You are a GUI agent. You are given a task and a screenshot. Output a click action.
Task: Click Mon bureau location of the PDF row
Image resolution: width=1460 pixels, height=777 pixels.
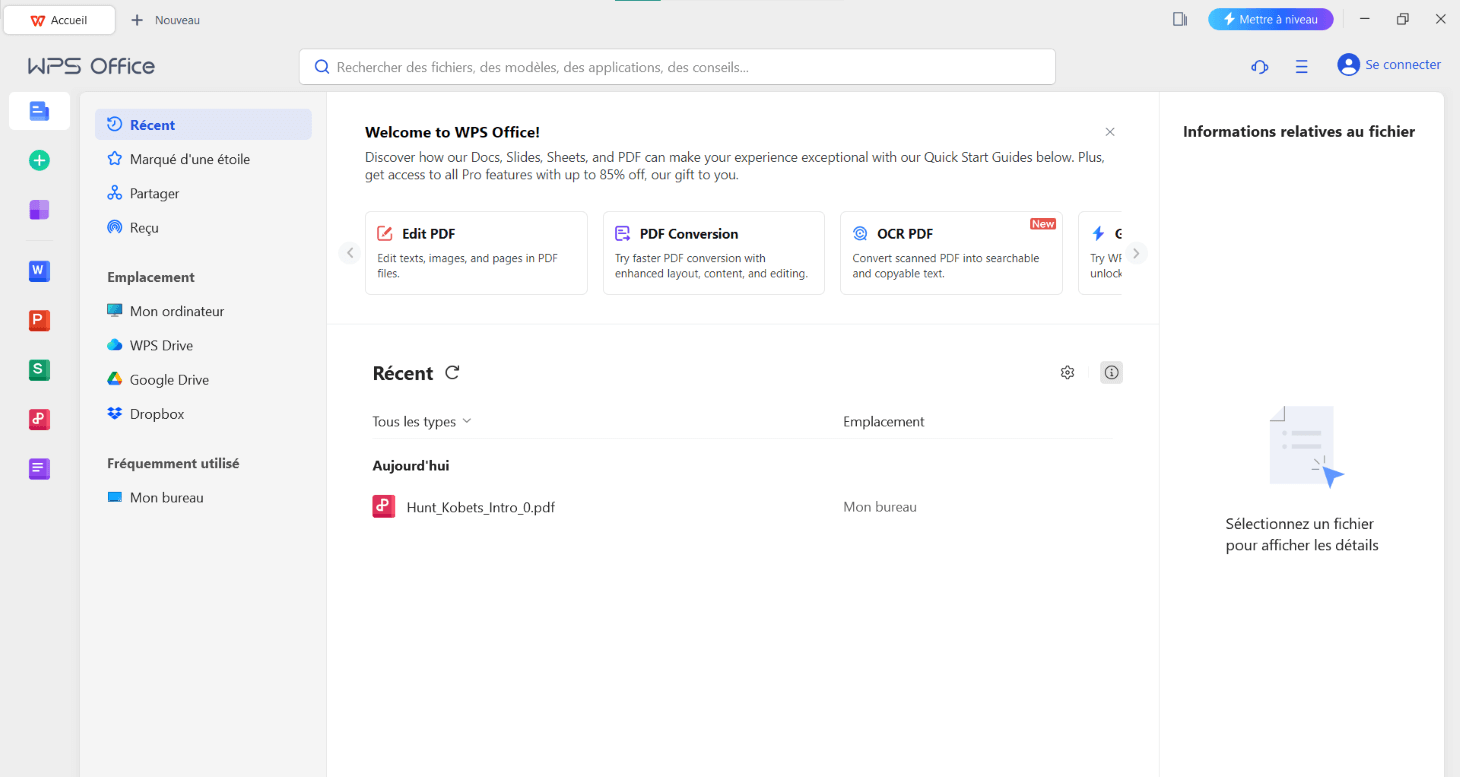(x=880, y=507)
